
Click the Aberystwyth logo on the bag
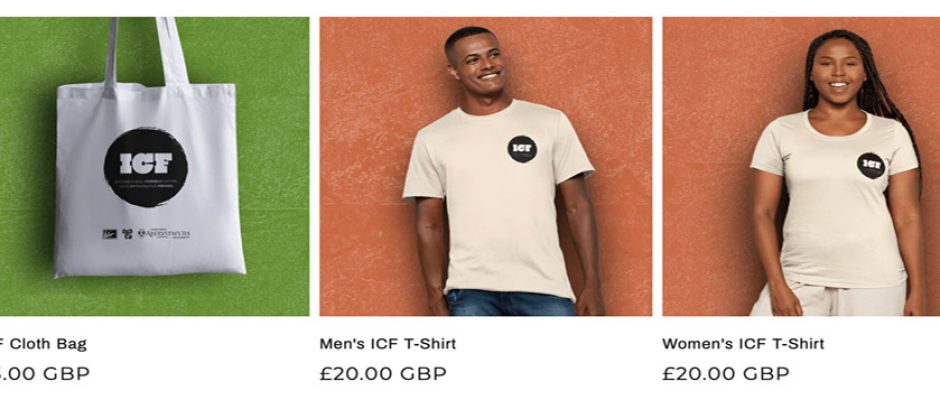tap(164, 233)
